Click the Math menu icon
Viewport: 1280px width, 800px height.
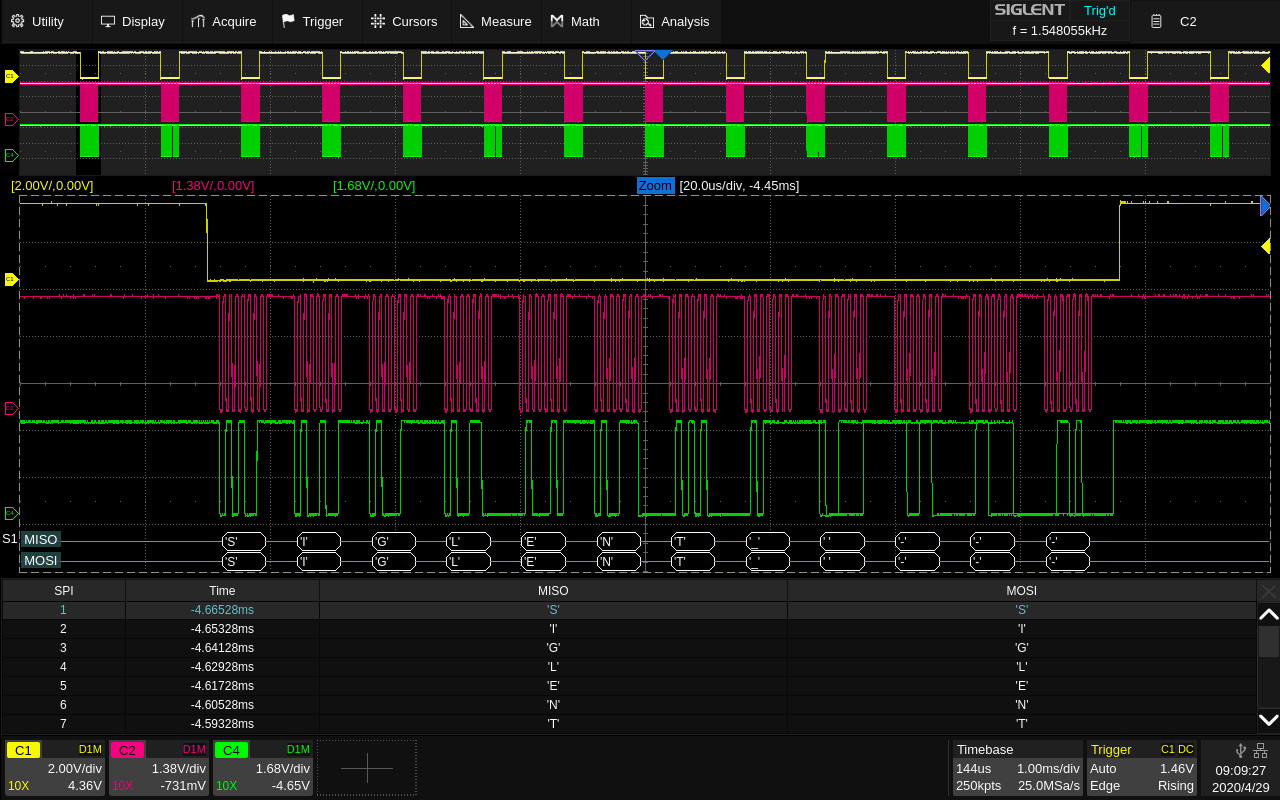click(557, 21)
